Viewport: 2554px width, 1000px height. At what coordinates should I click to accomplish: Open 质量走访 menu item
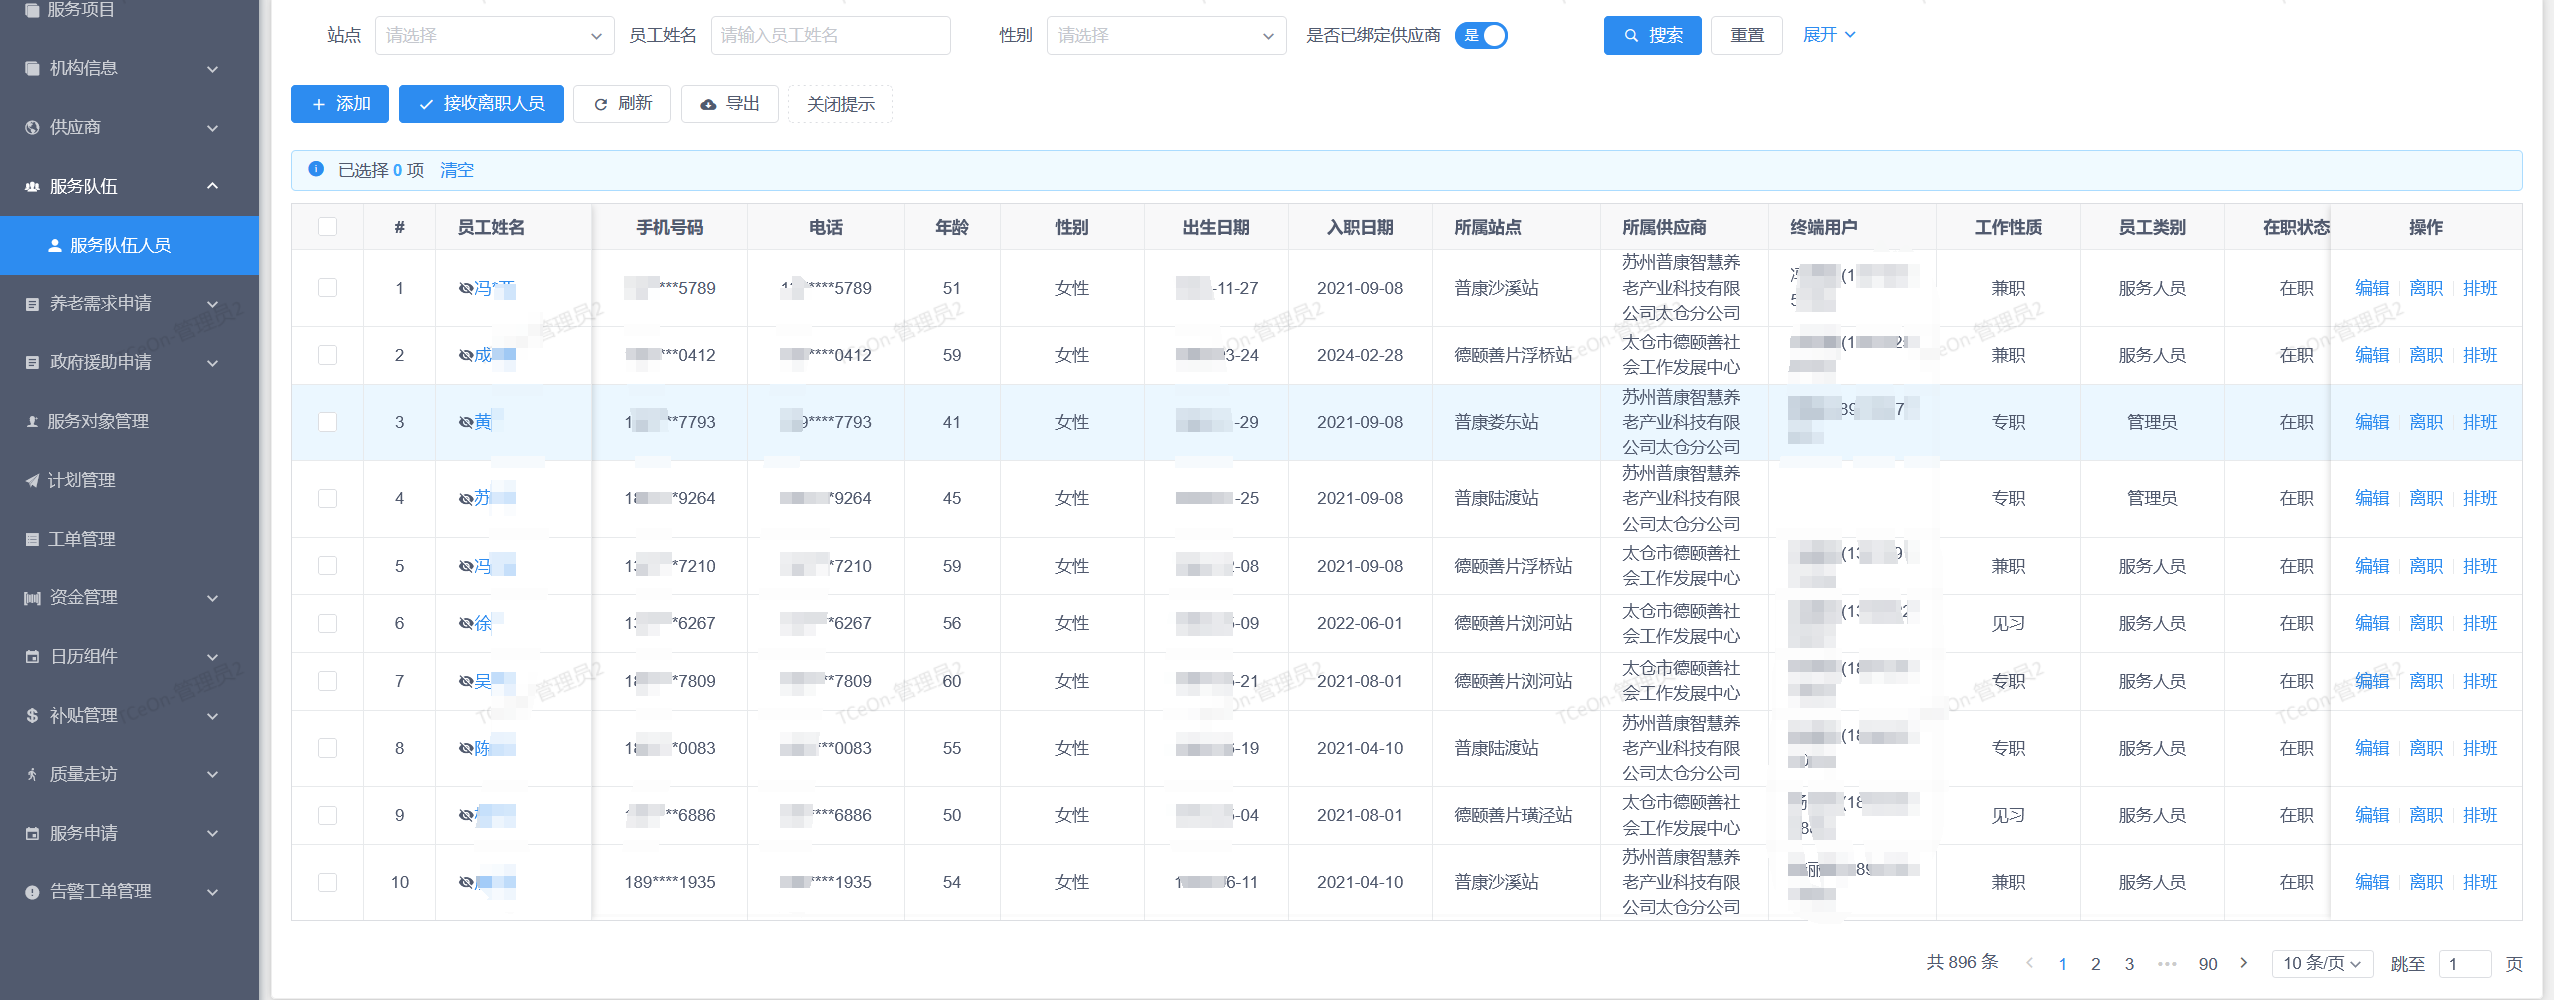coord(129,774)
